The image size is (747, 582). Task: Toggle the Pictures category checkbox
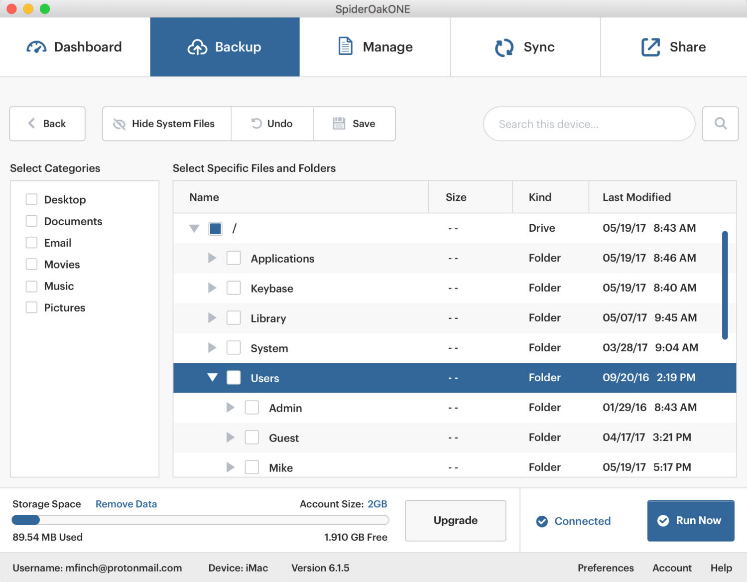(31, 307)
